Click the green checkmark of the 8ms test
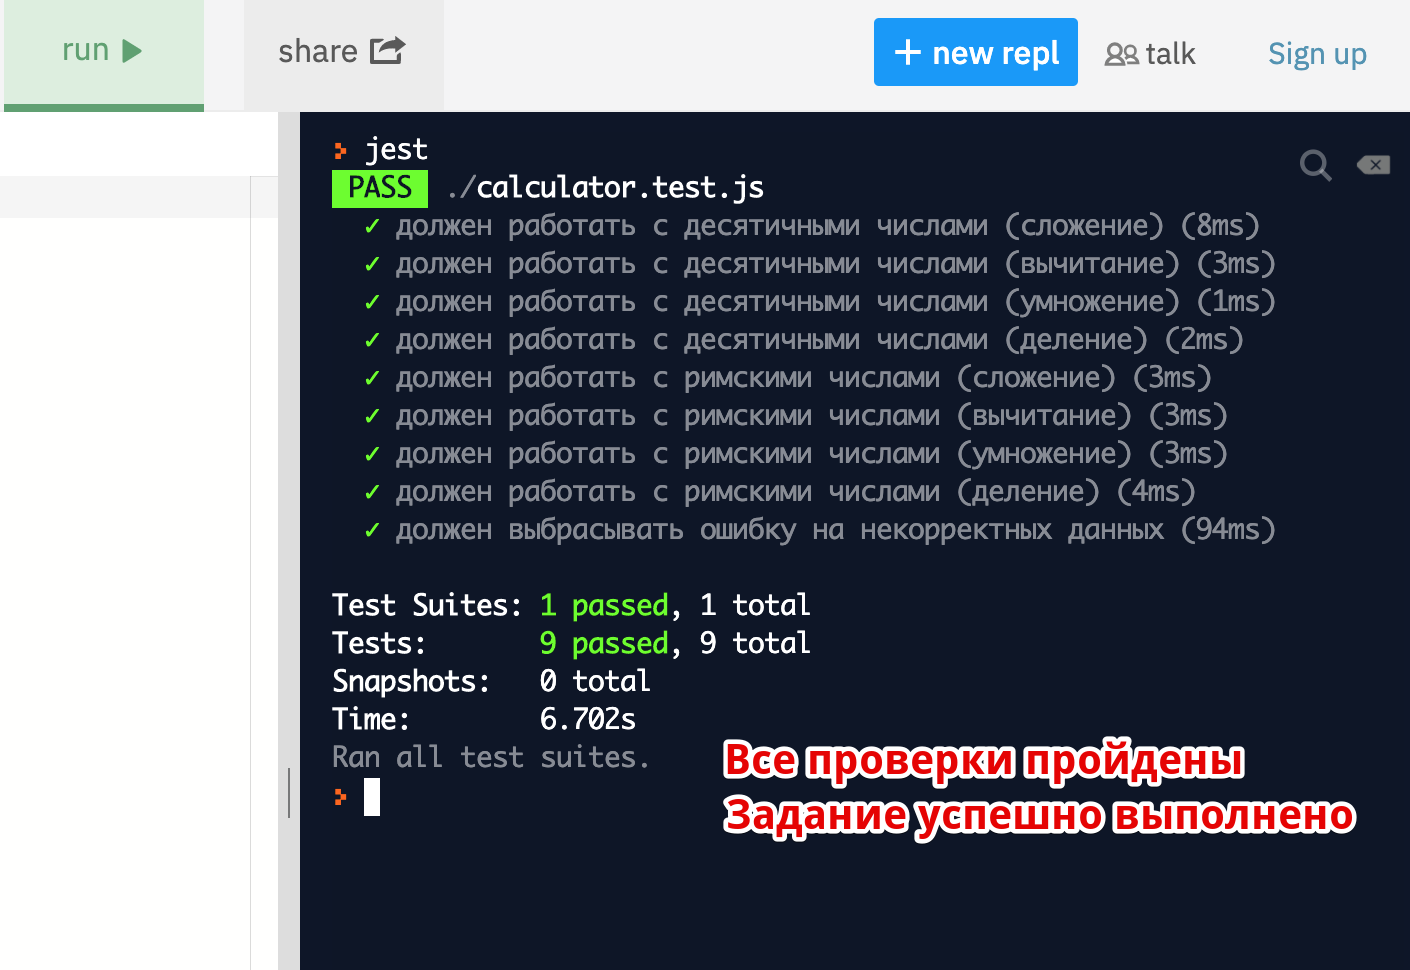Viewport: 1410px width, 970px height. click(372, 227)
